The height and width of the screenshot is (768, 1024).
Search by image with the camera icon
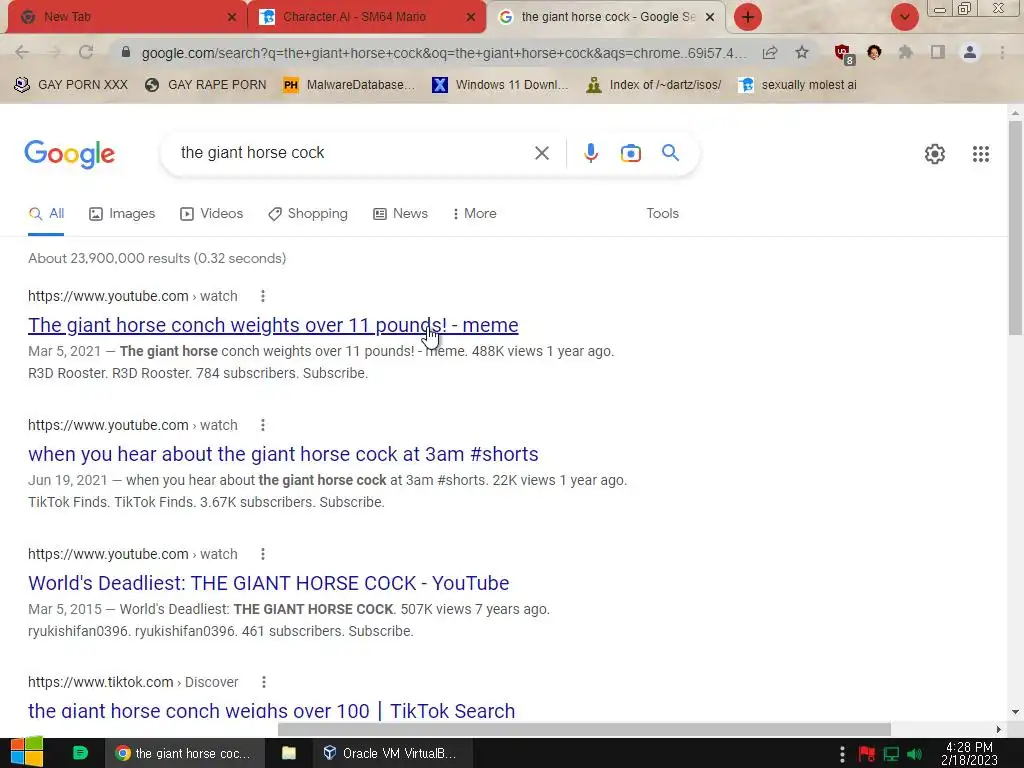(630, 153)
